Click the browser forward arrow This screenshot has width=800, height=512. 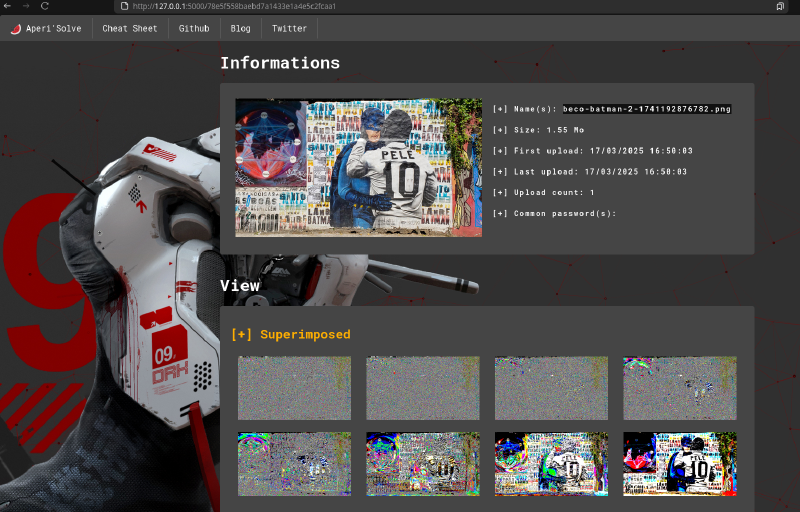(x=26, y=6)
